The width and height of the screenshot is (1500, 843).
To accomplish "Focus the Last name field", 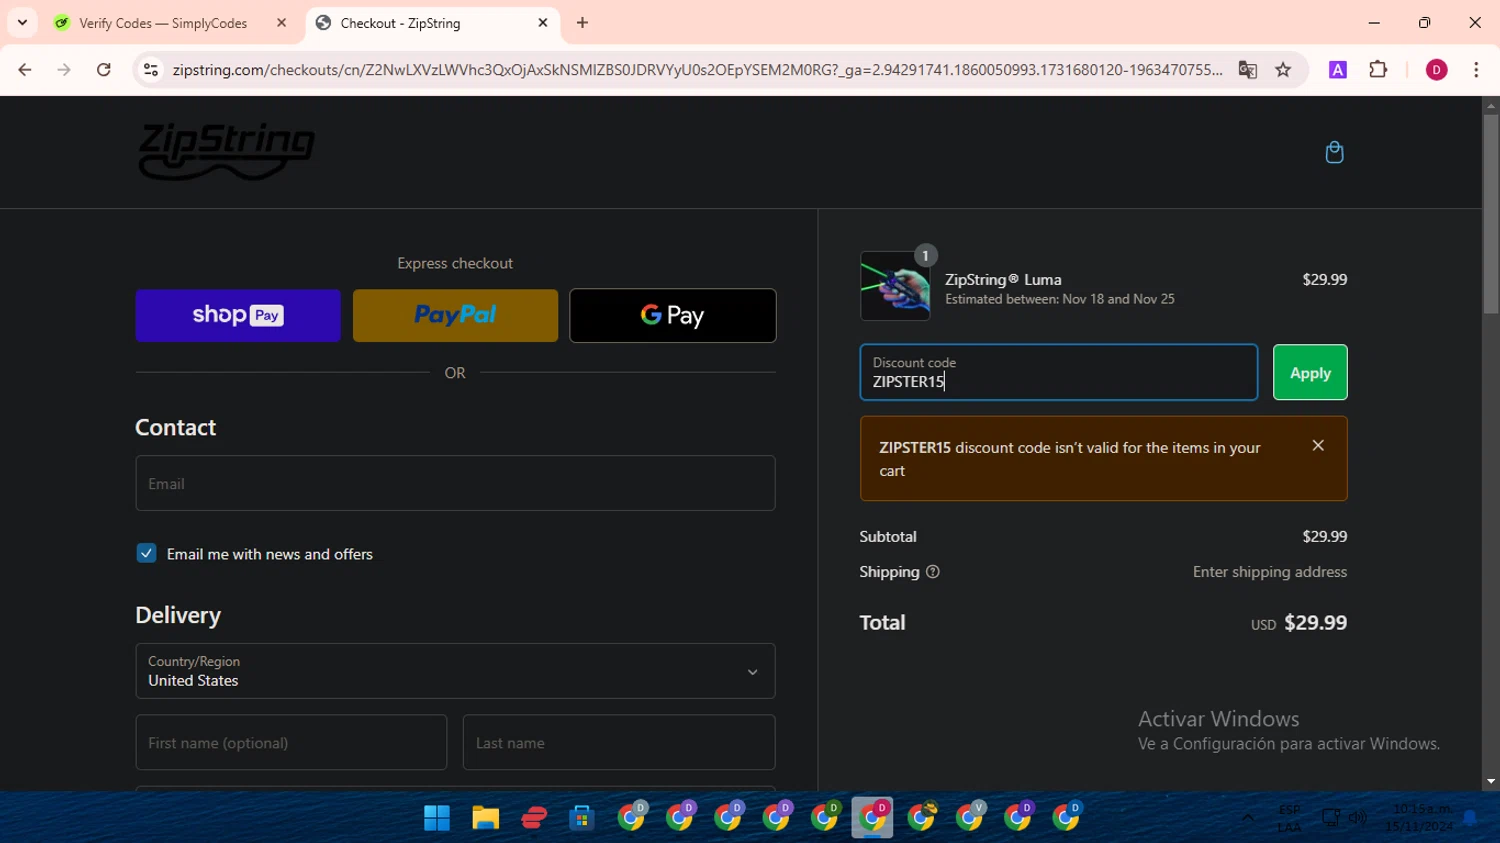I will [619, 742].
